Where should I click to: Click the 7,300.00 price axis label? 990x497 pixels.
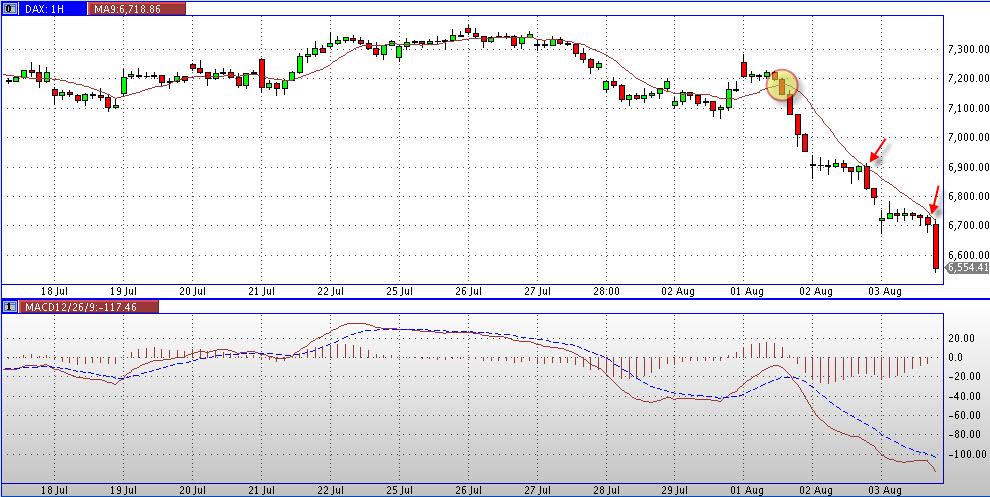click(968, 49)
